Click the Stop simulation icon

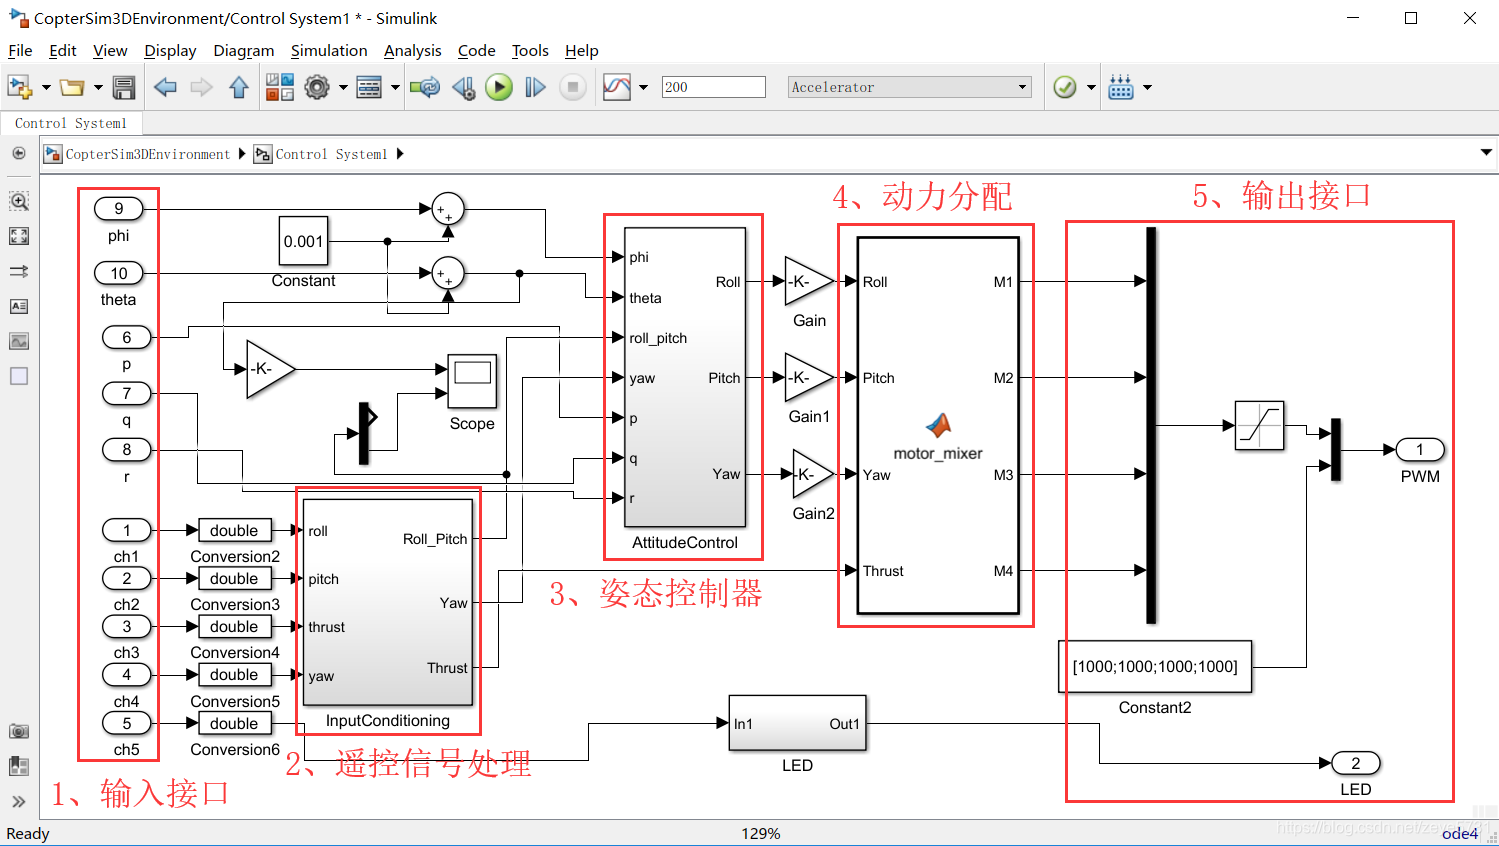click(571, 87)
